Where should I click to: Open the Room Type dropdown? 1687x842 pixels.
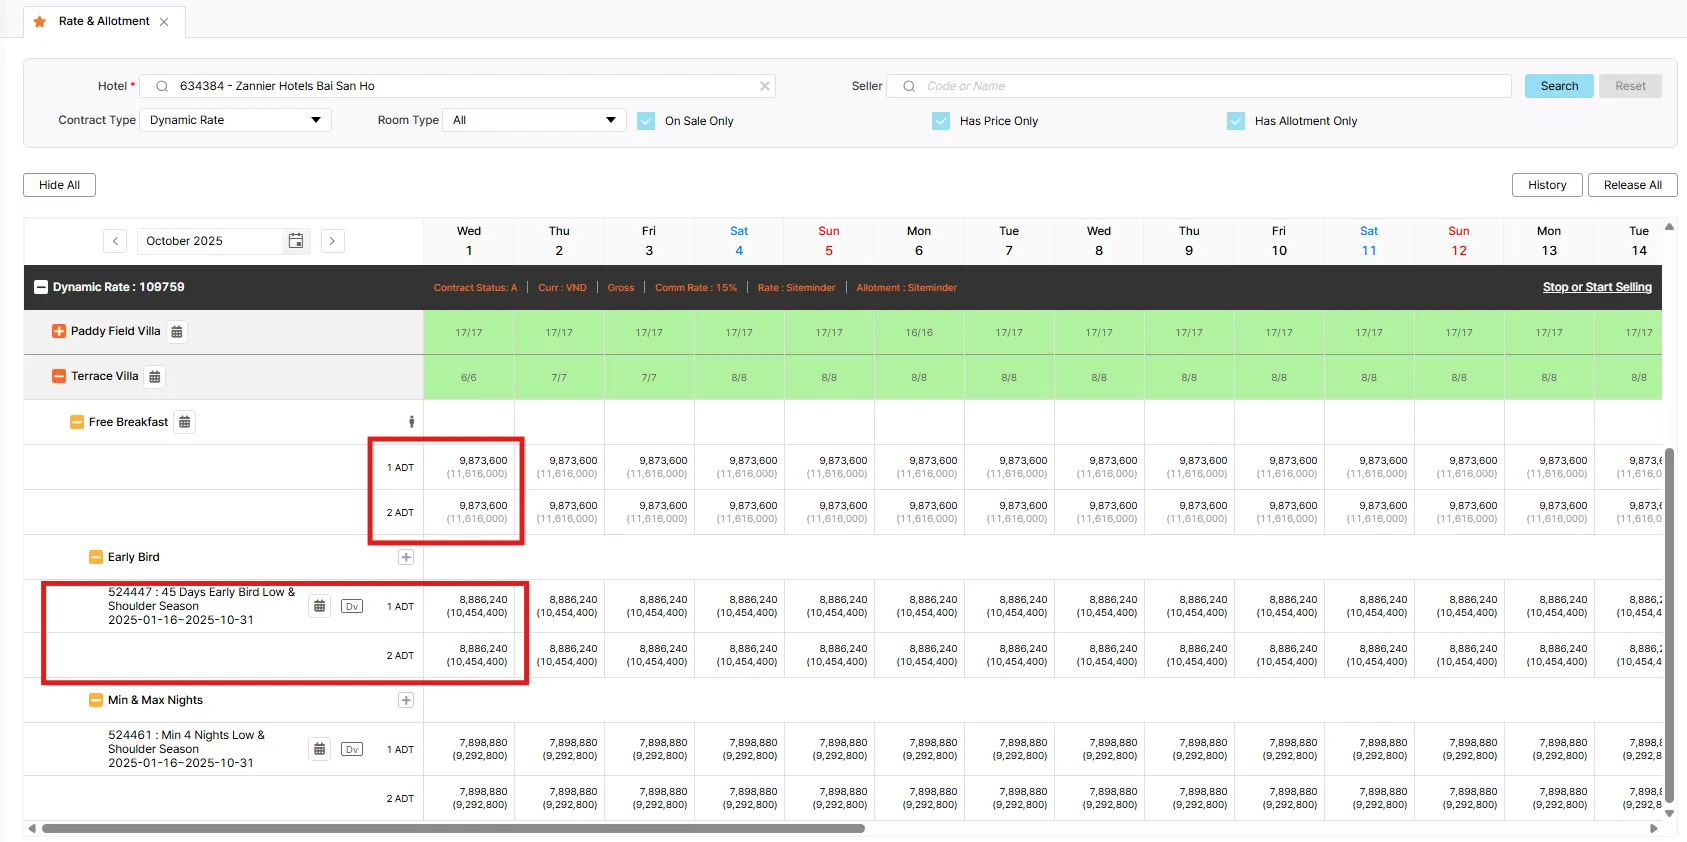tap(534, 120)
